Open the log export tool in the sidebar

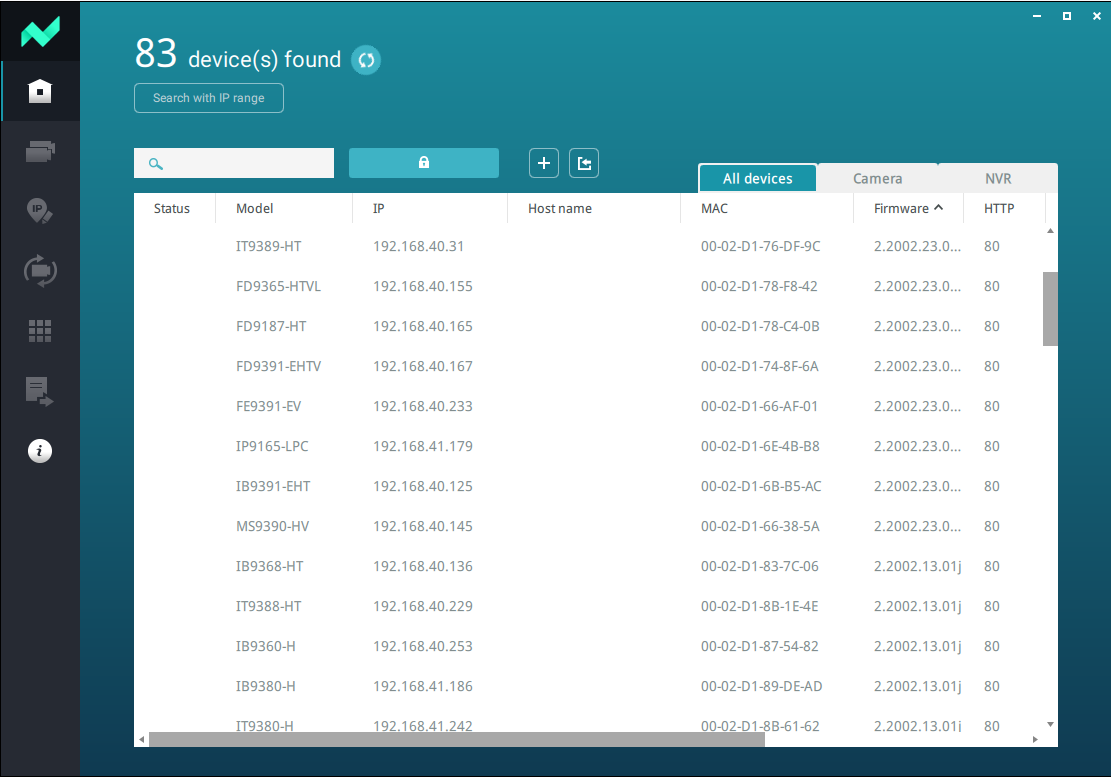(40, 390)
